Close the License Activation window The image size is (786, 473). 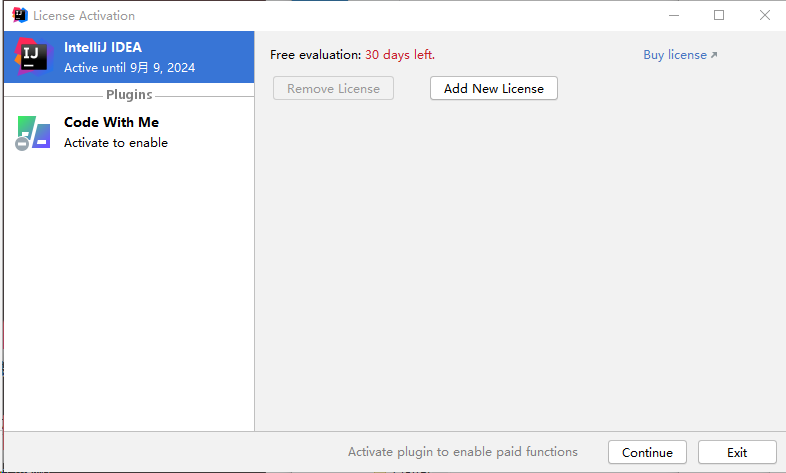point(764,16)
